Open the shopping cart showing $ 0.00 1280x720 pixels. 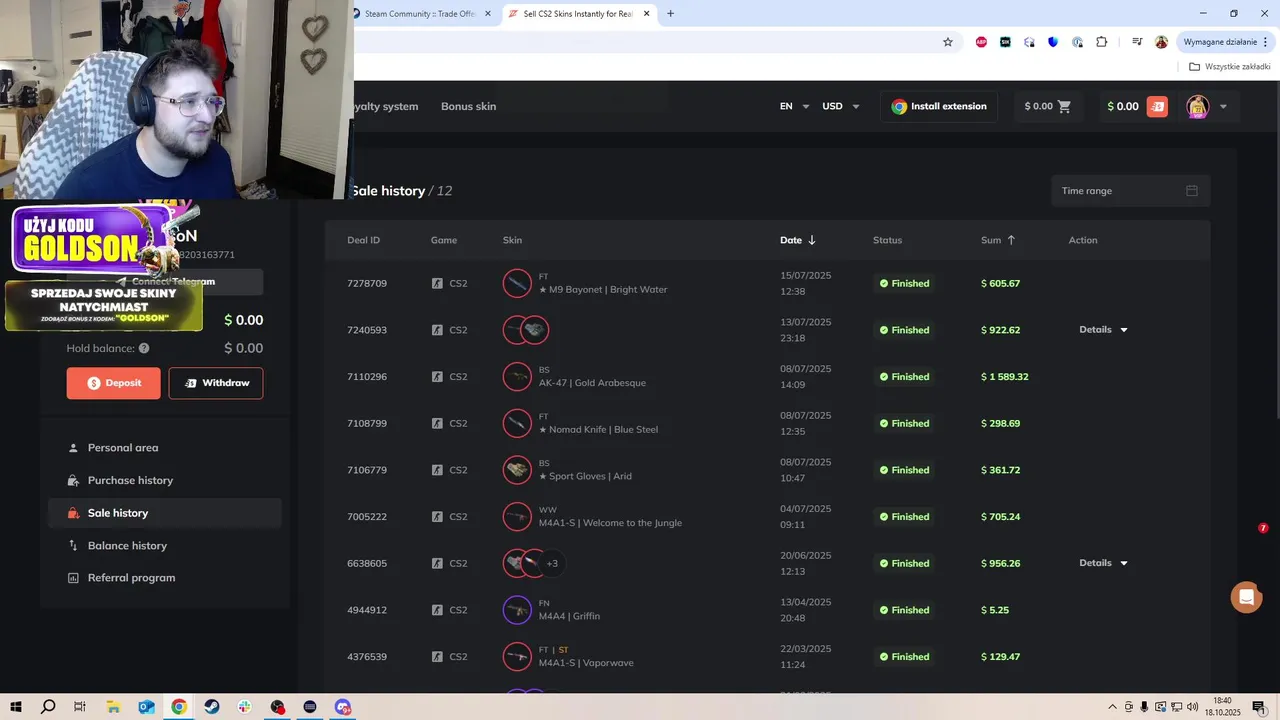coord(1048,106)
